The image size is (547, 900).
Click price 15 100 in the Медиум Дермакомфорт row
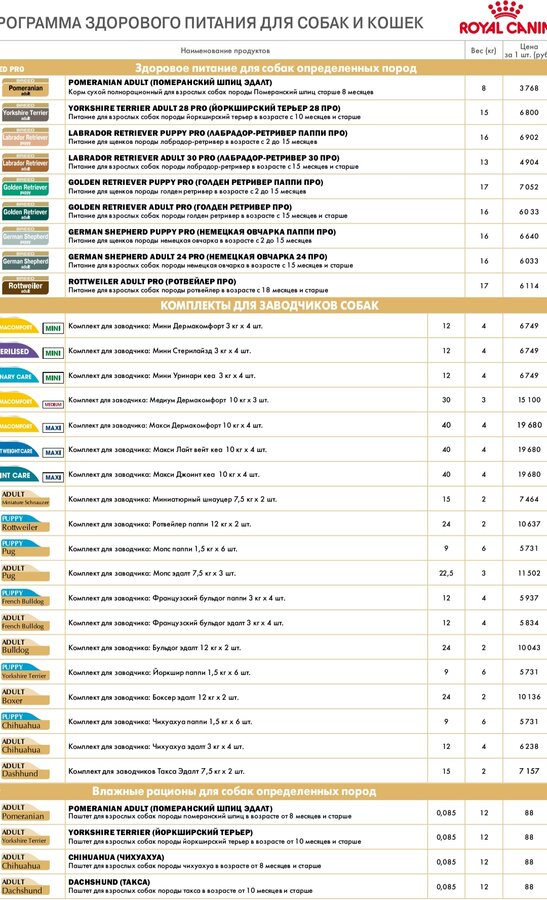coord(529,399)
